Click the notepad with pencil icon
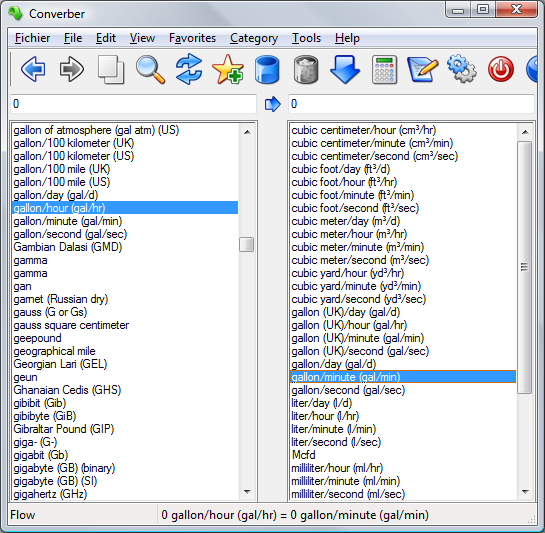 coord(423,70)
